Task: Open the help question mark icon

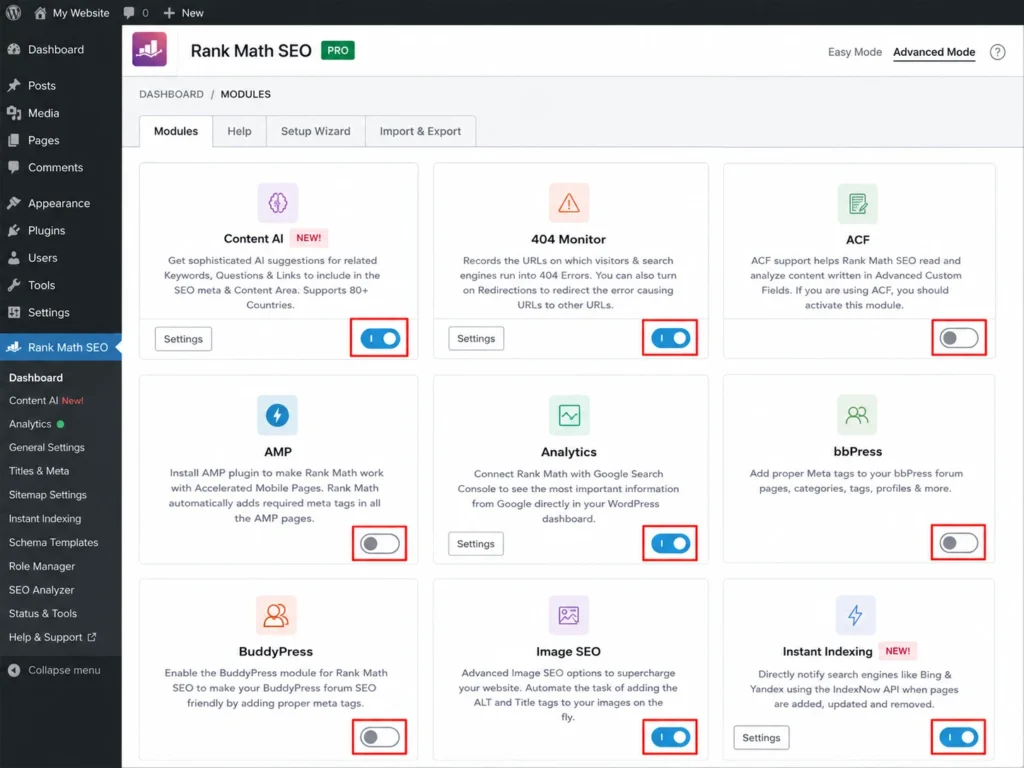Action: tap(997, 52)
